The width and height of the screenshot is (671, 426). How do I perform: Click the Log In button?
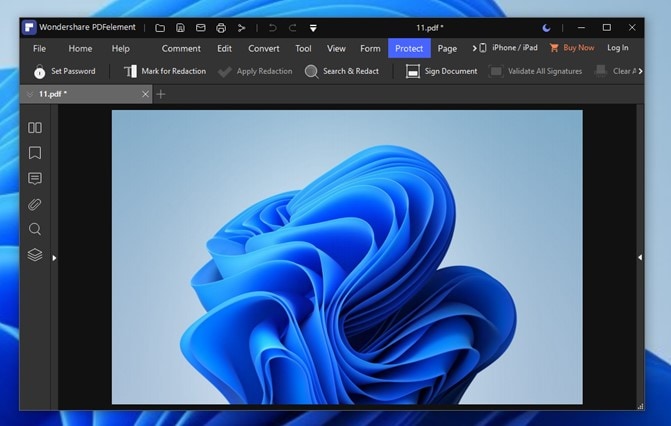click(x=618, y=48)
